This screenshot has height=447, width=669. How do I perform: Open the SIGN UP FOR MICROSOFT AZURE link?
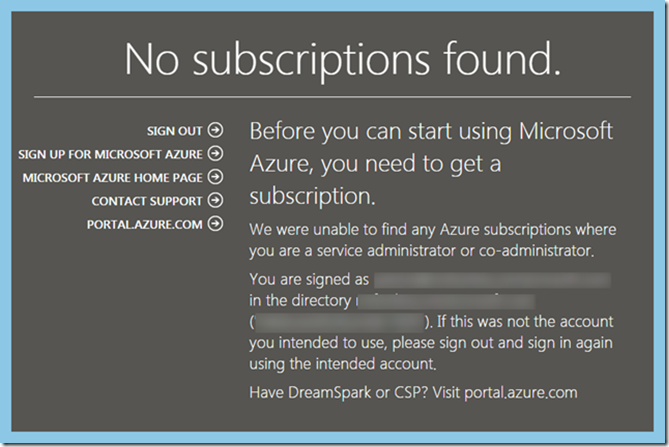click(110, 154)
